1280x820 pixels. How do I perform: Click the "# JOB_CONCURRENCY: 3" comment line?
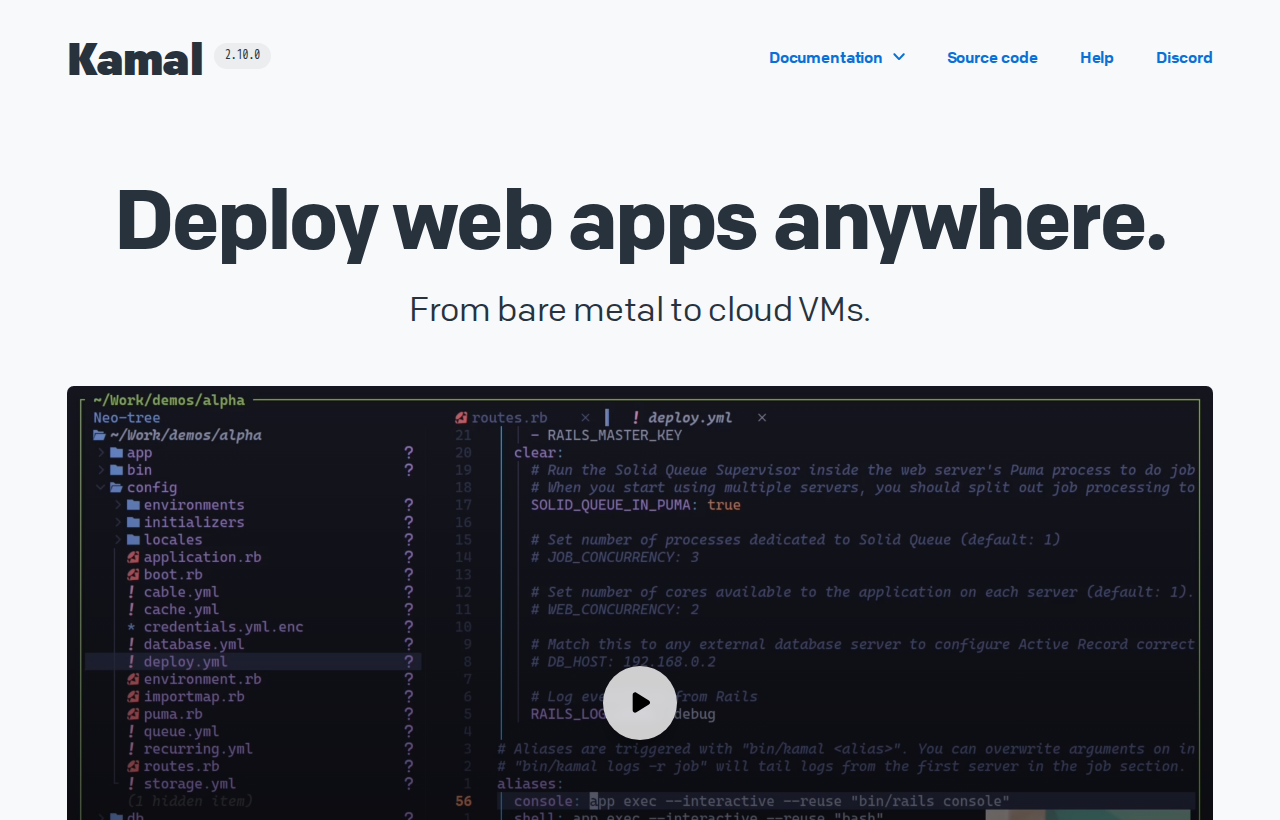click(x=615, y=557)
